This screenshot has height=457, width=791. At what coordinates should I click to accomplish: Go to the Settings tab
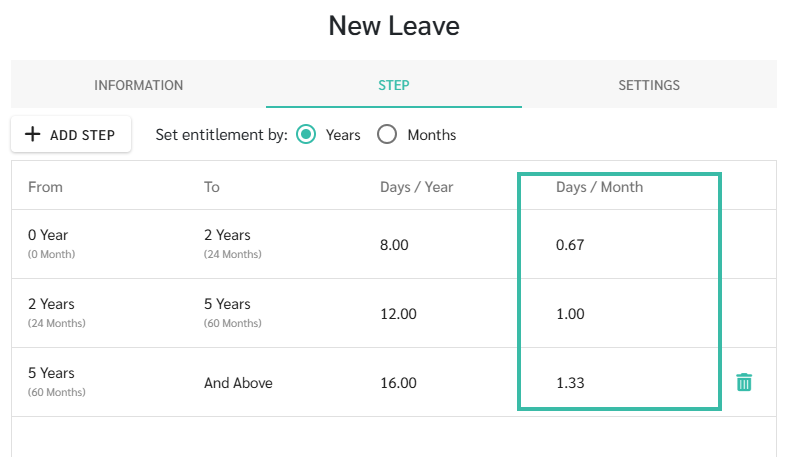tap(649, 85)
